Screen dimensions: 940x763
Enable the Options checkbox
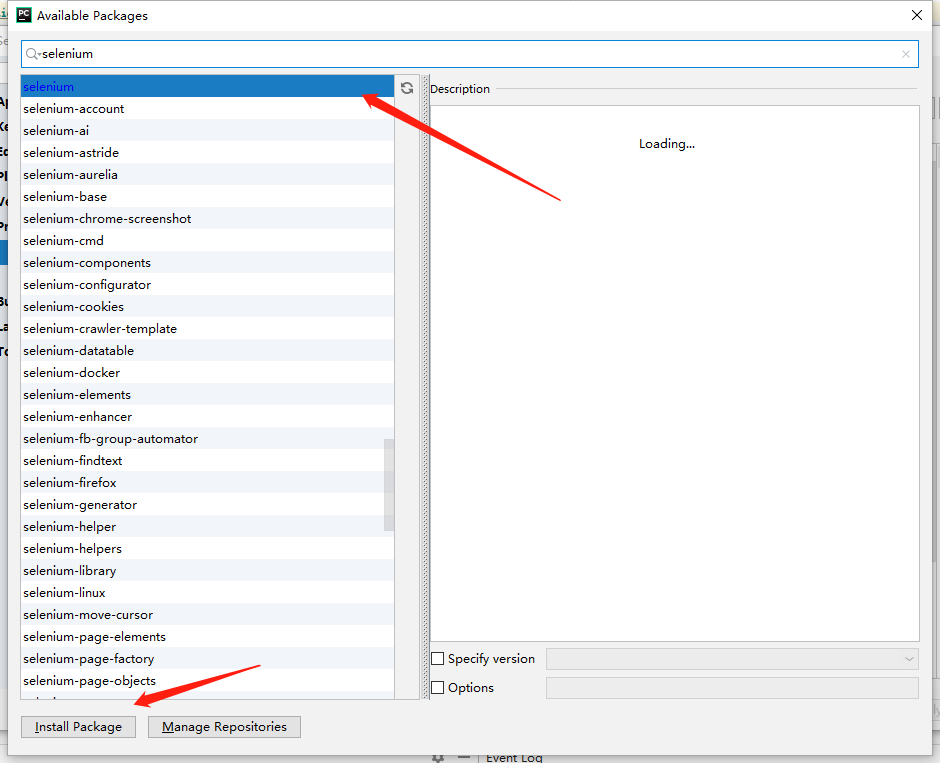point(438,687)
